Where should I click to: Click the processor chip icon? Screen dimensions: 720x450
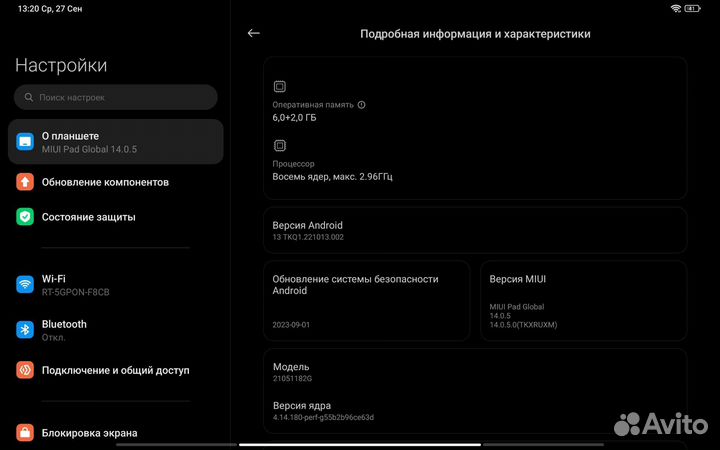click(280, 146)
